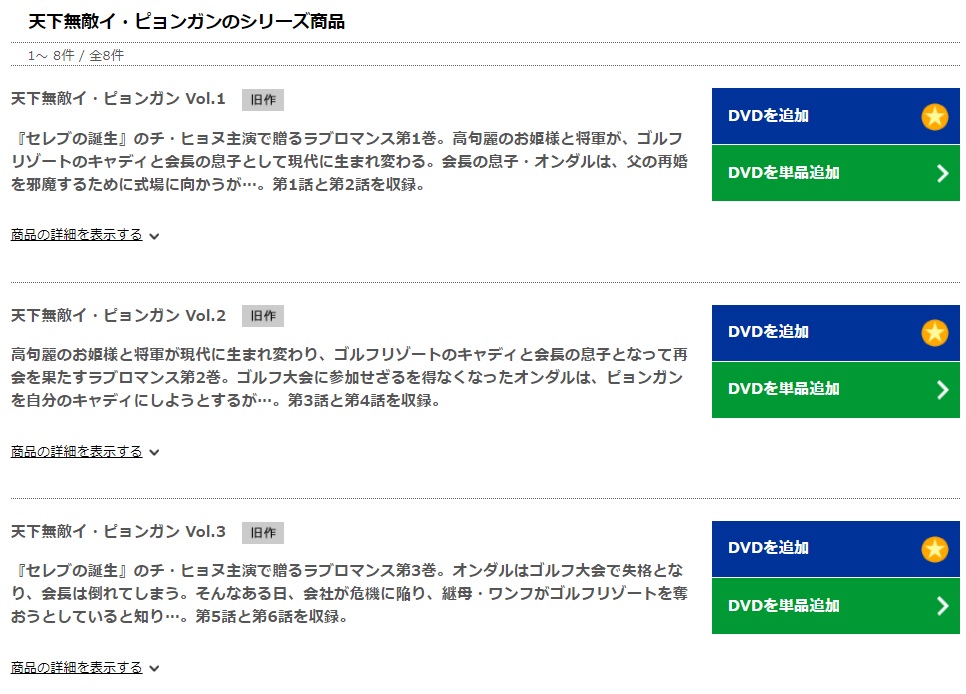Click the star icon on Vol.3 DVDを追加
Viewport: 966px width, 694px height.
(x=935, y=549)
